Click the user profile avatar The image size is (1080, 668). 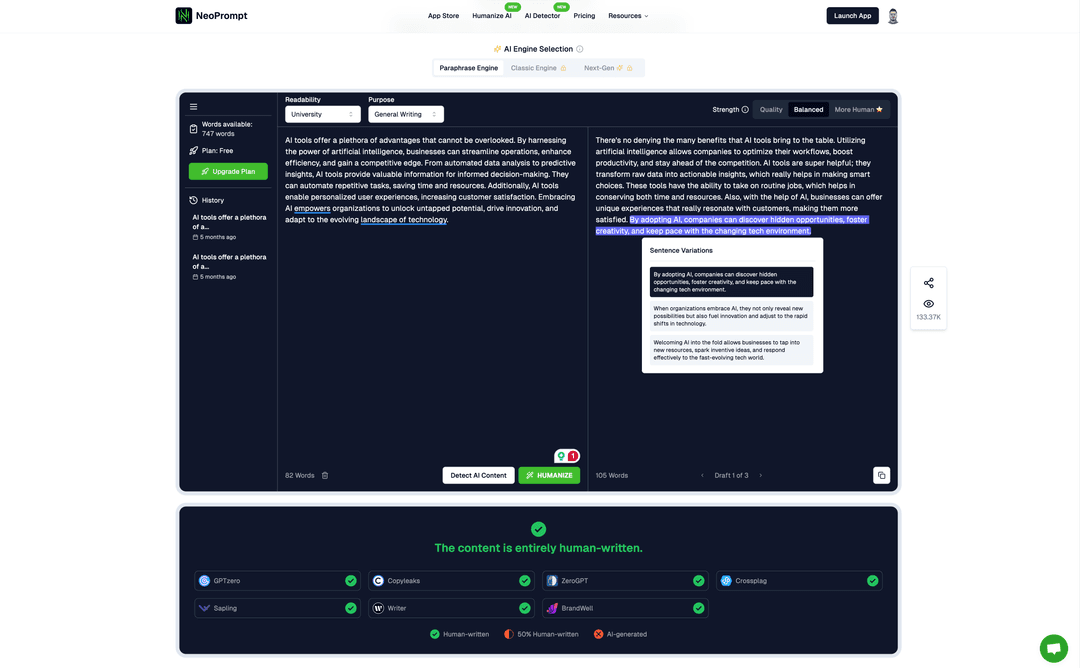pyautogui.click(x=893, y=16)
